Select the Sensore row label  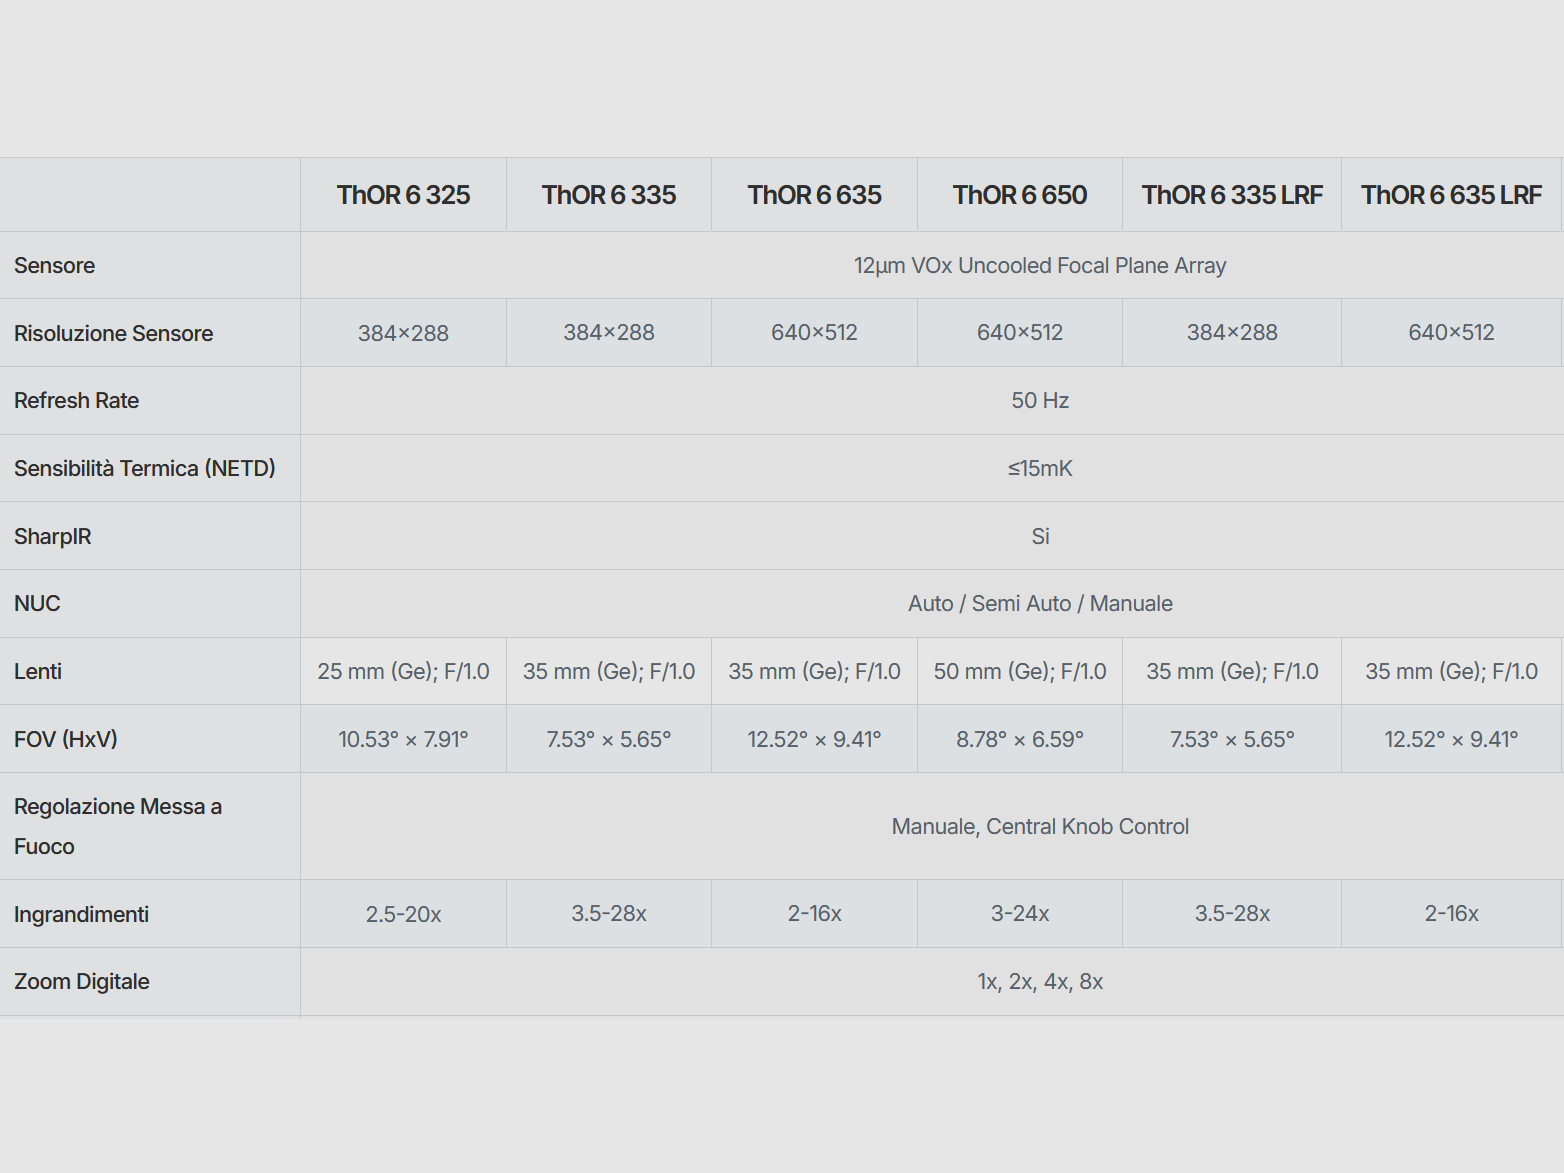pos(55,266)
